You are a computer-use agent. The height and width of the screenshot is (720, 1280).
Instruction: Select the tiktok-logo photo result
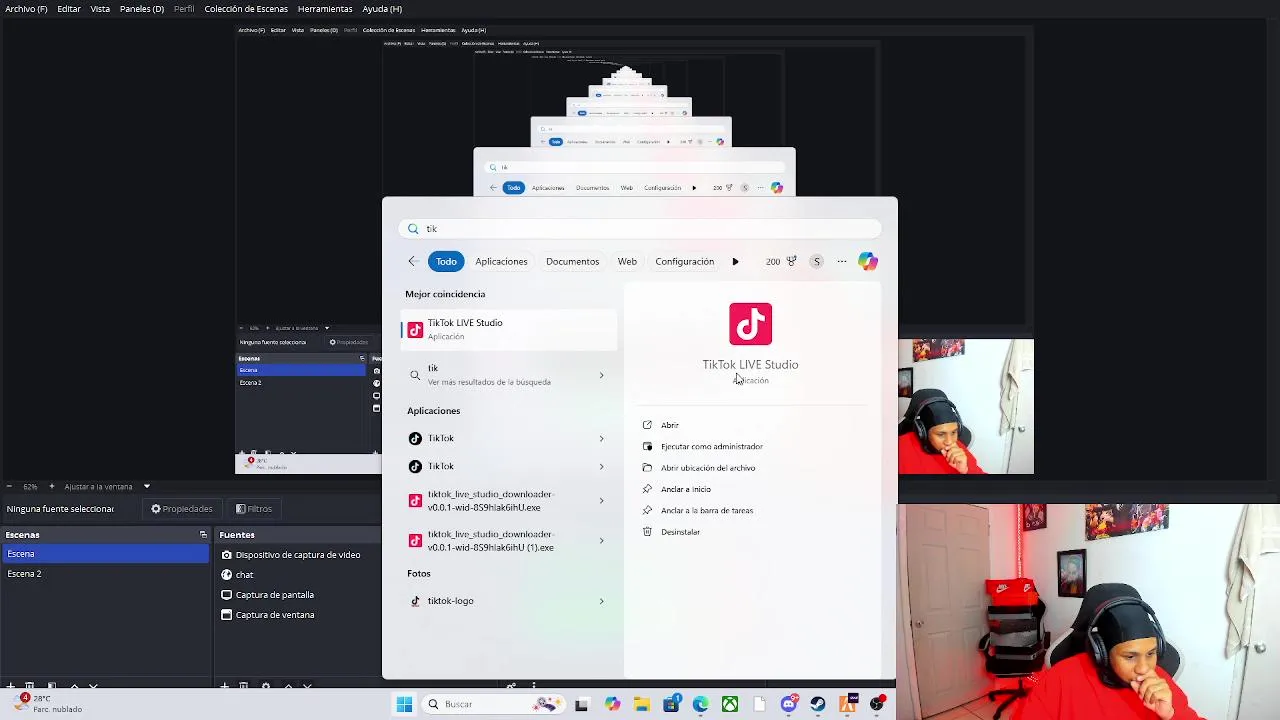[509, 601]
